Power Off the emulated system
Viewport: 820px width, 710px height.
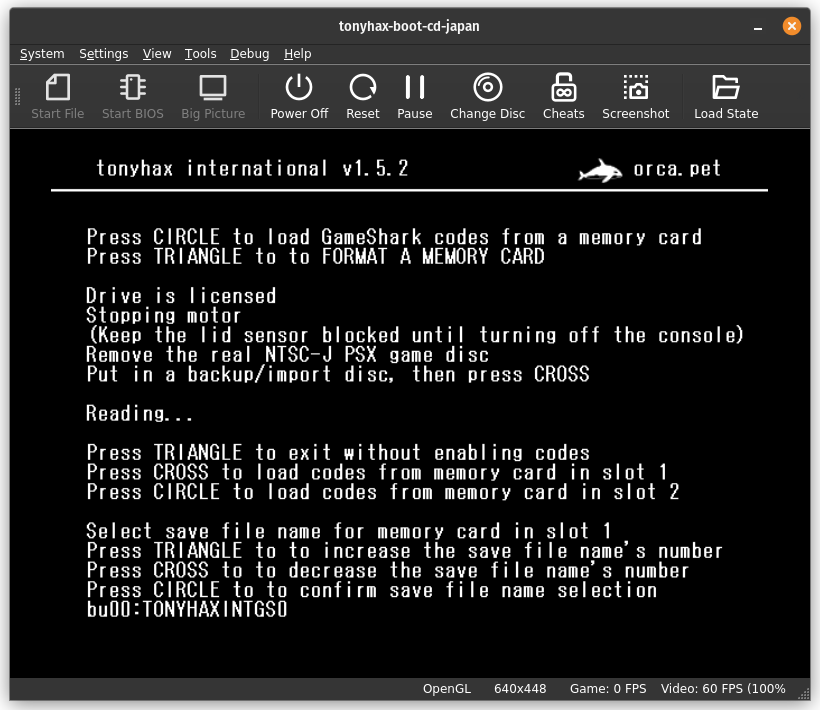(299, 97)
